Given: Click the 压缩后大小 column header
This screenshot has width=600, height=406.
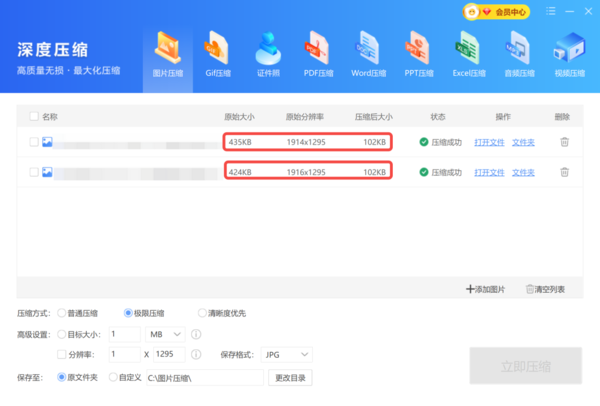Looking at the screenshot, I should (373, 117).
